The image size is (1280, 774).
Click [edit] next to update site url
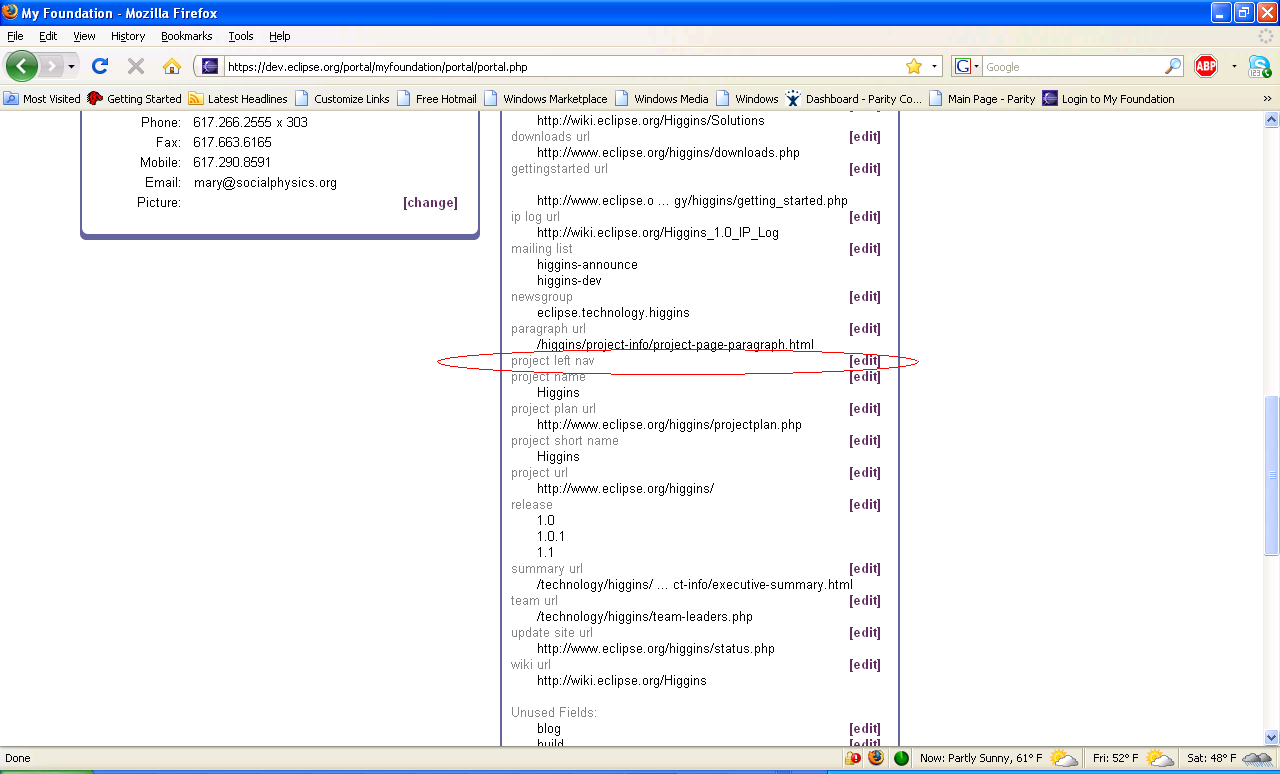click(865, 633)
